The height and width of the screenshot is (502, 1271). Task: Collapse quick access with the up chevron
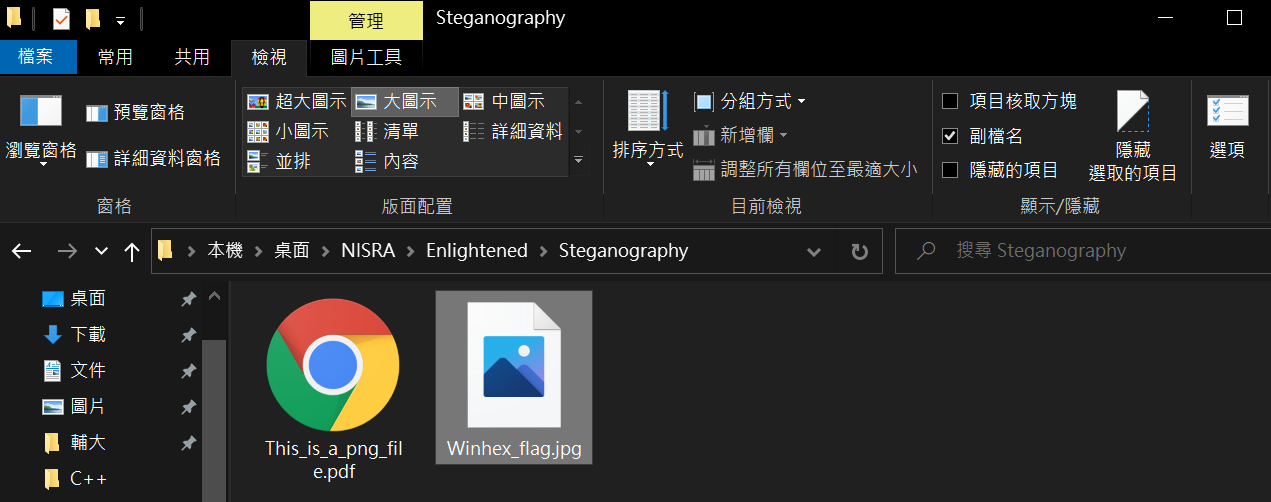(x=213, y=297)
